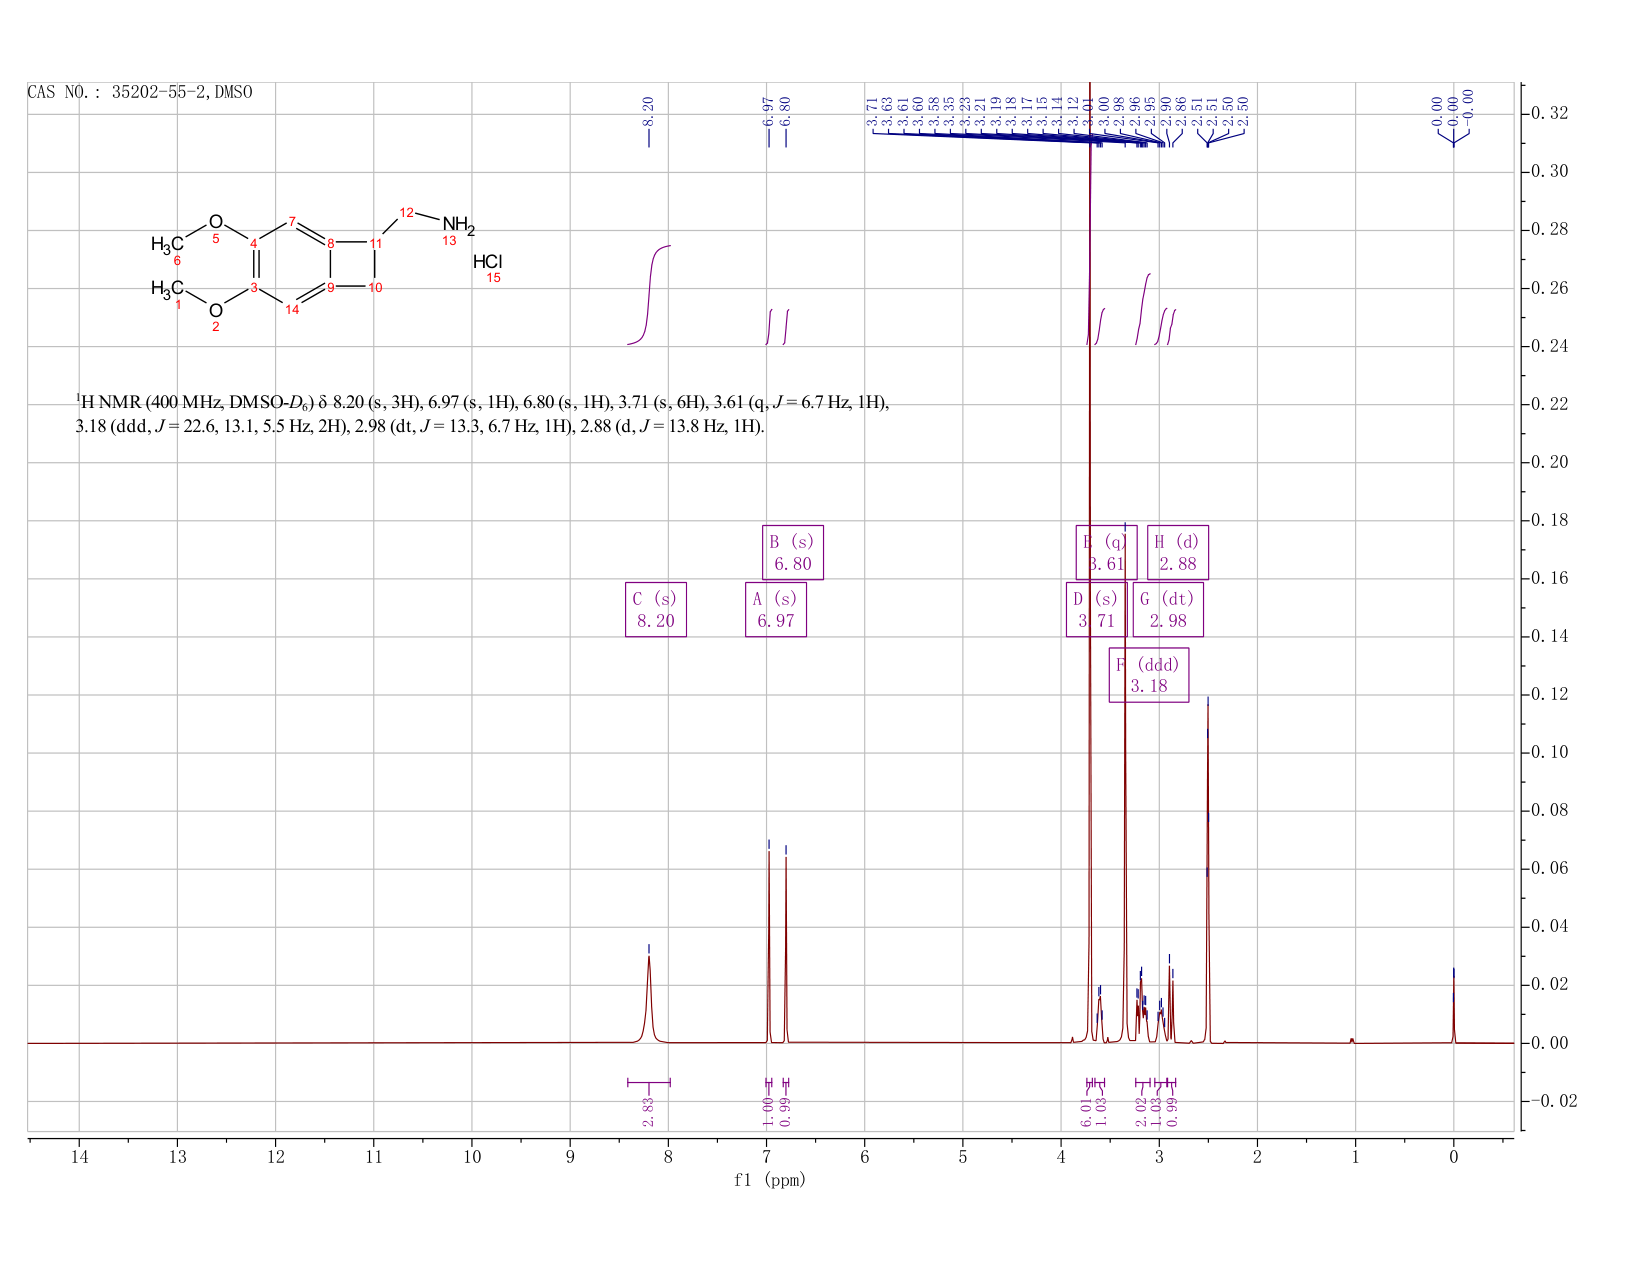Select peak box labeled D (s) 3.71
Viewport: 1650px width, 1275px height.
pos(1096,609)
